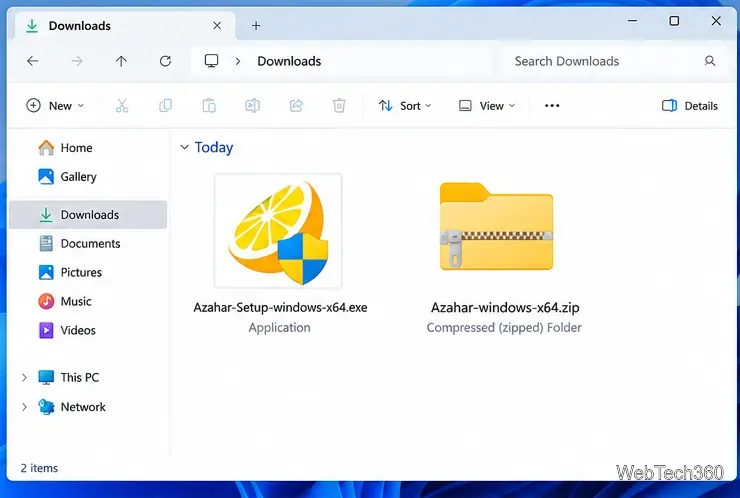Viewport: 740px width, 498px height.
Task: Expand the This PC tree chevron
Action: pos(24,378)
